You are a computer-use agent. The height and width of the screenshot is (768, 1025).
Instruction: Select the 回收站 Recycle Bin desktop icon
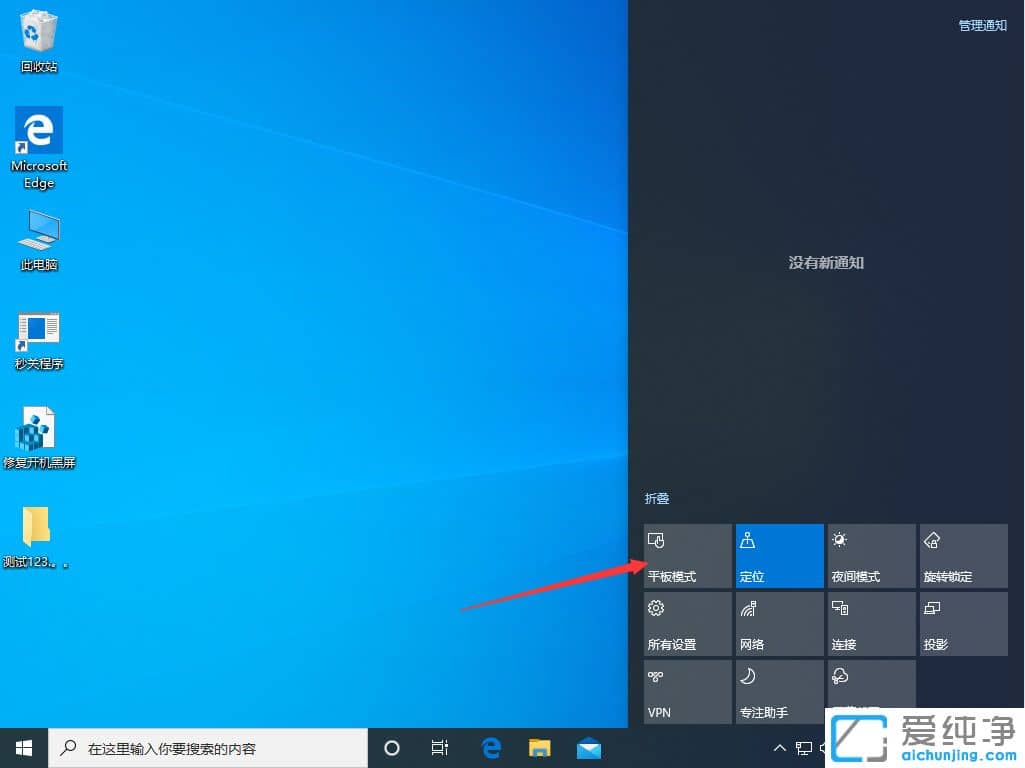click(x=39, y=42)
